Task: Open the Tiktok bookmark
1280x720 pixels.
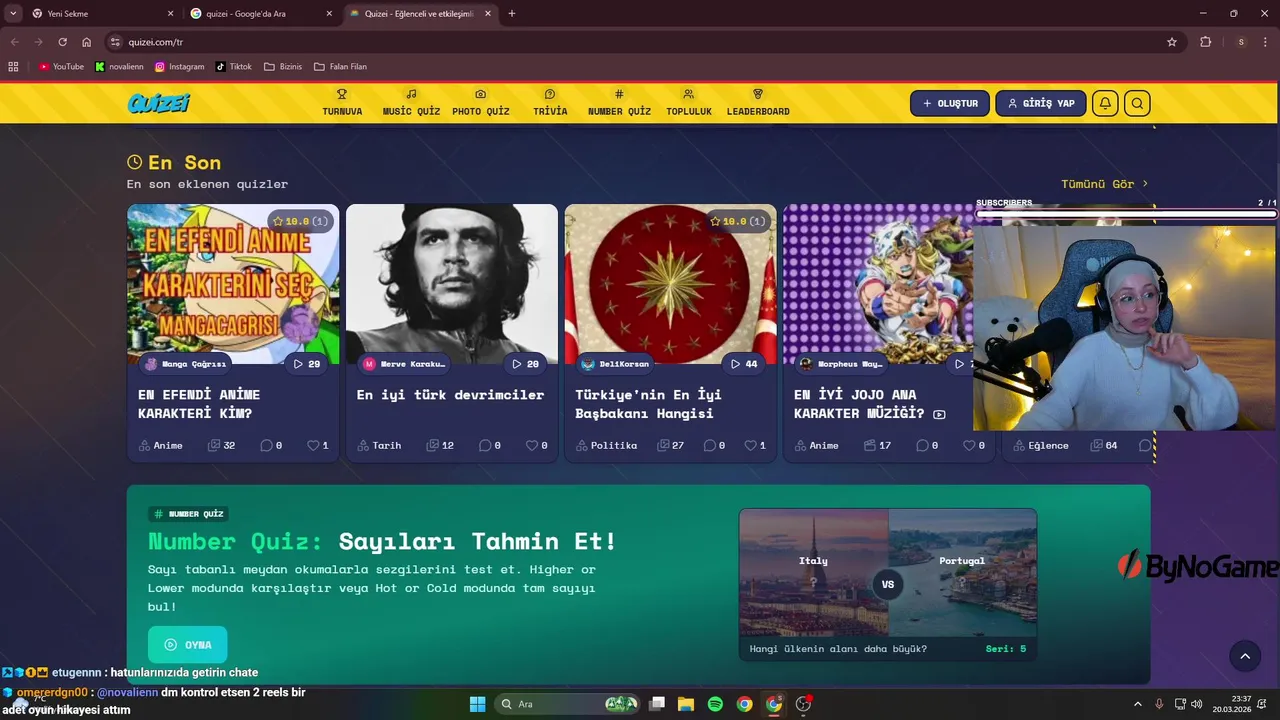Action: pyautogui.click(x=234, y=67)
